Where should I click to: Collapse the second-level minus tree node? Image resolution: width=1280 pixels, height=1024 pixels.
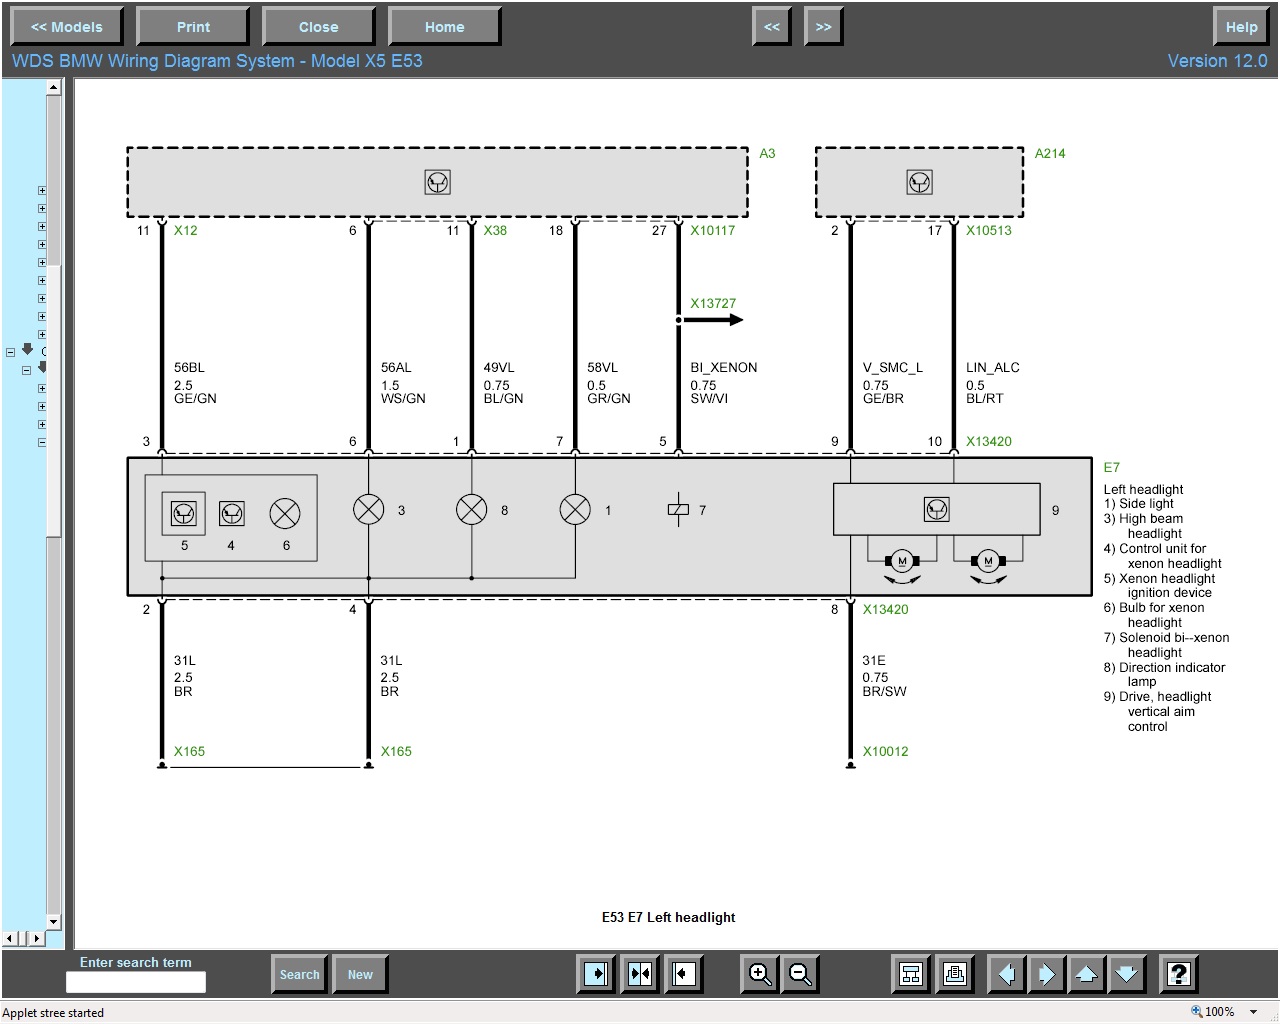tap(27, 370)
